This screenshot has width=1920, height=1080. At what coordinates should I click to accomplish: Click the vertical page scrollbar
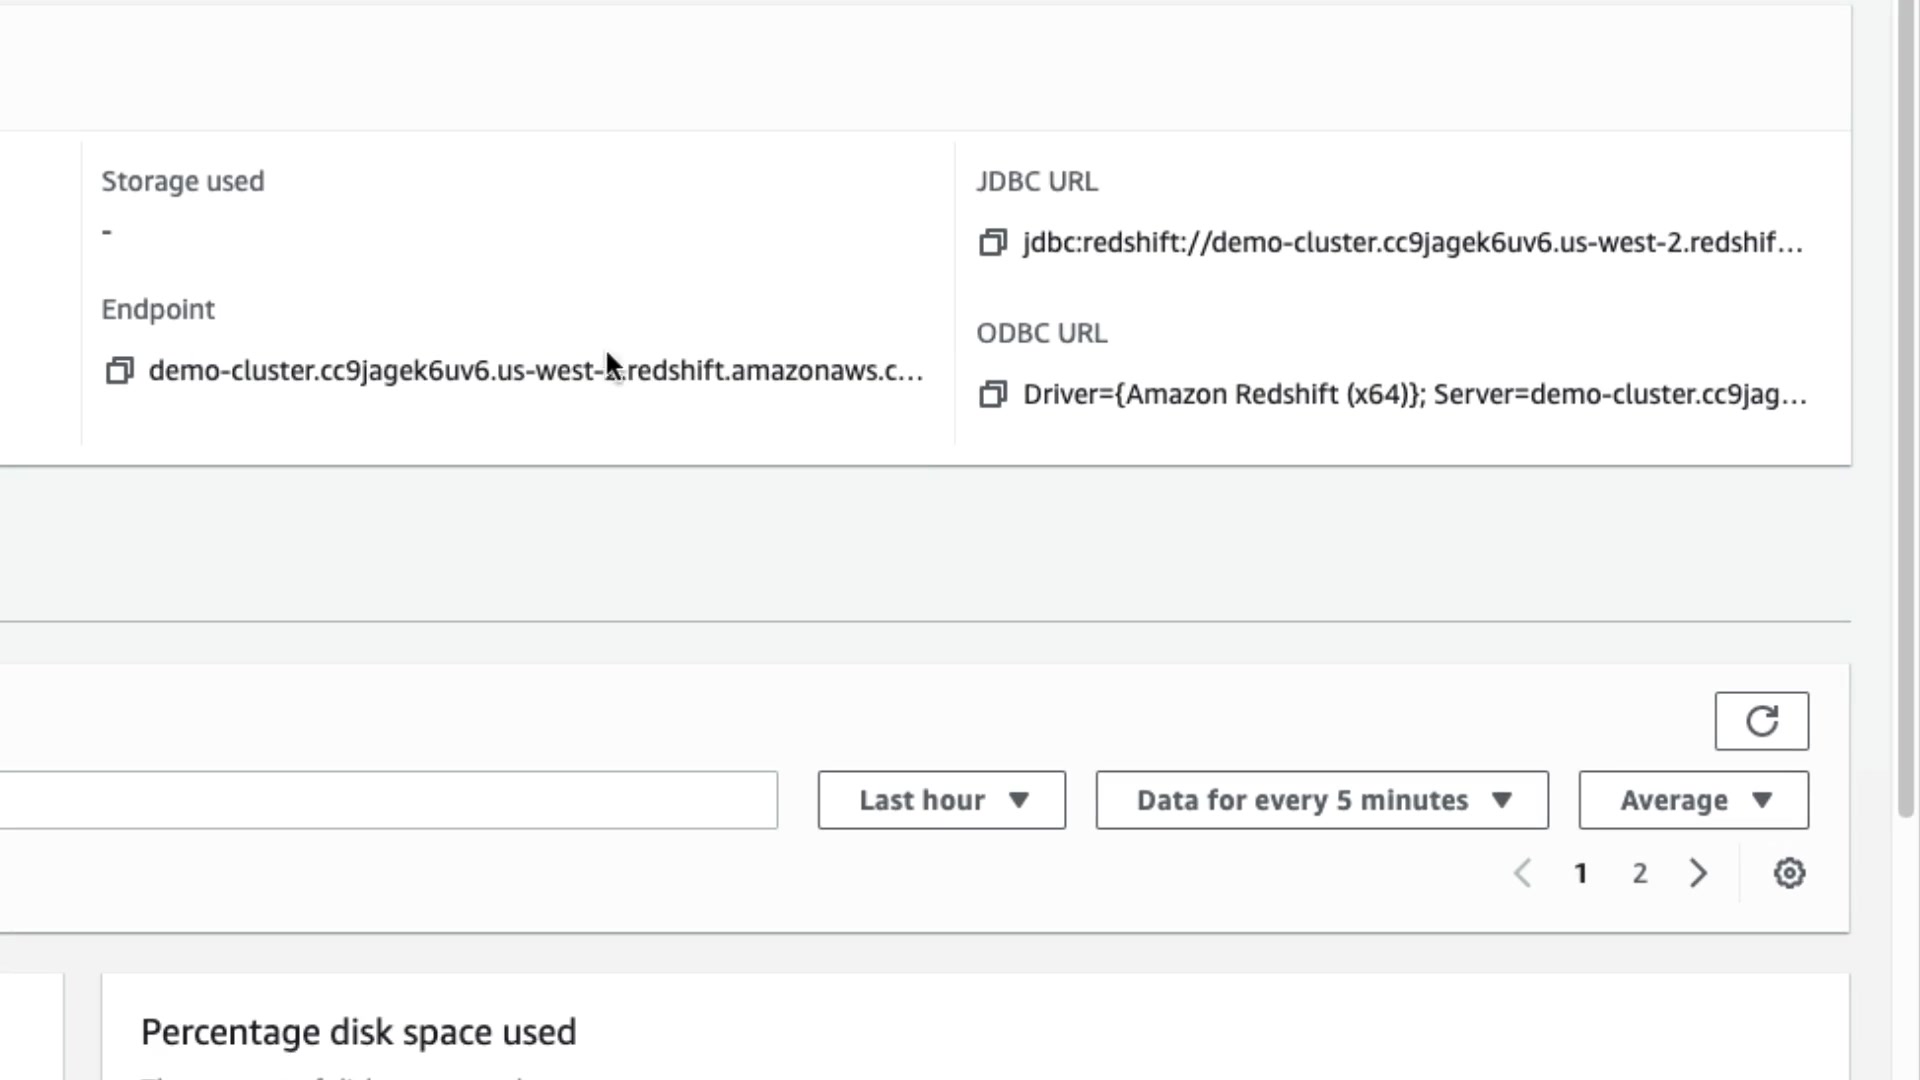tap(1905, 400)
